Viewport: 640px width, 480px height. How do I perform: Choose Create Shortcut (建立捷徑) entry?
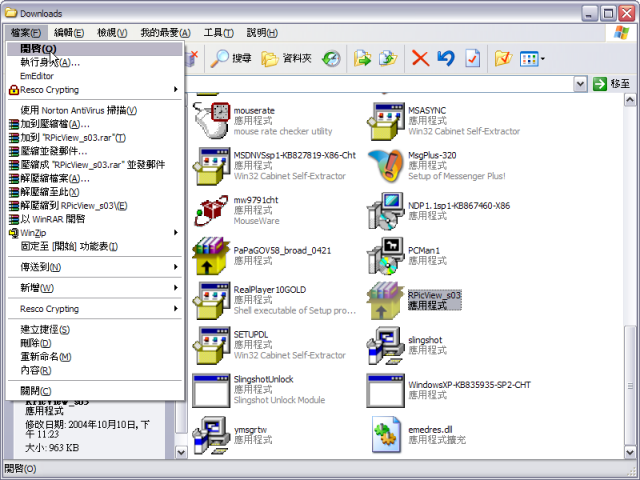click(95, 329)
